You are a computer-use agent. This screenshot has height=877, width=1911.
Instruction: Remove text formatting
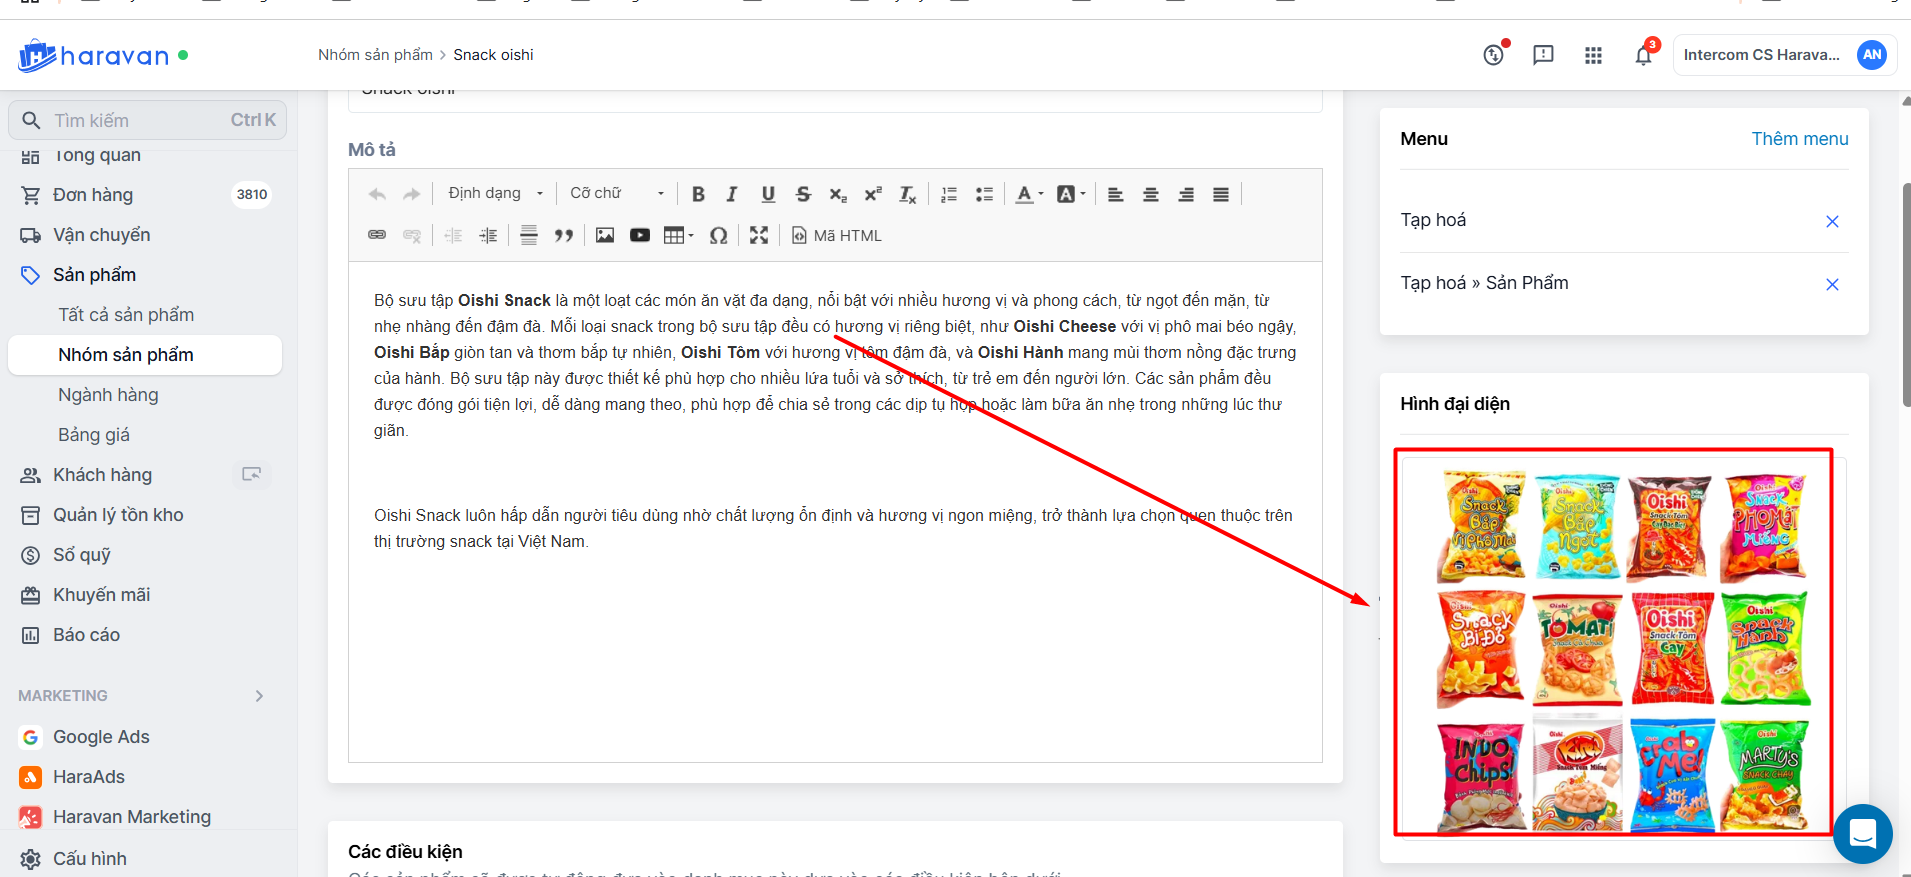908,194
